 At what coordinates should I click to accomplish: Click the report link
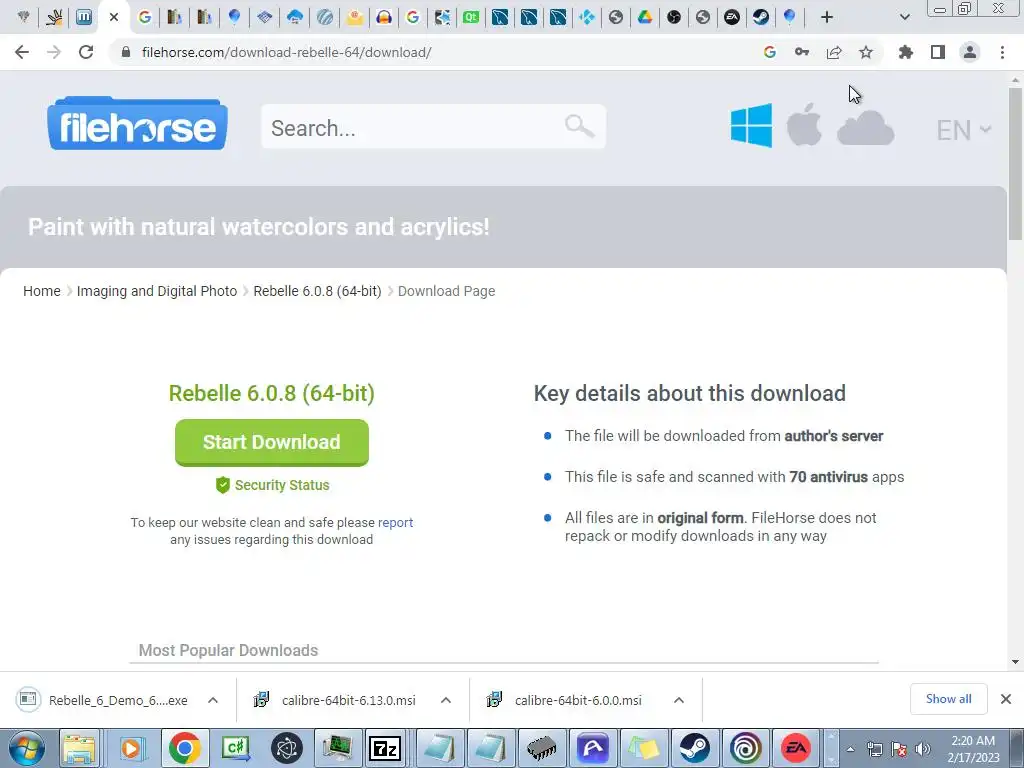coord(395,522)
